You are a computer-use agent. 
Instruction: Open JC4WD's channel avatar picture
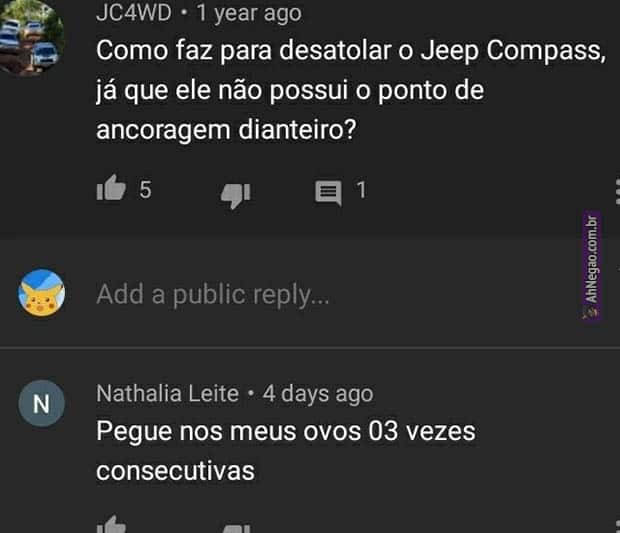click(32, 38)
